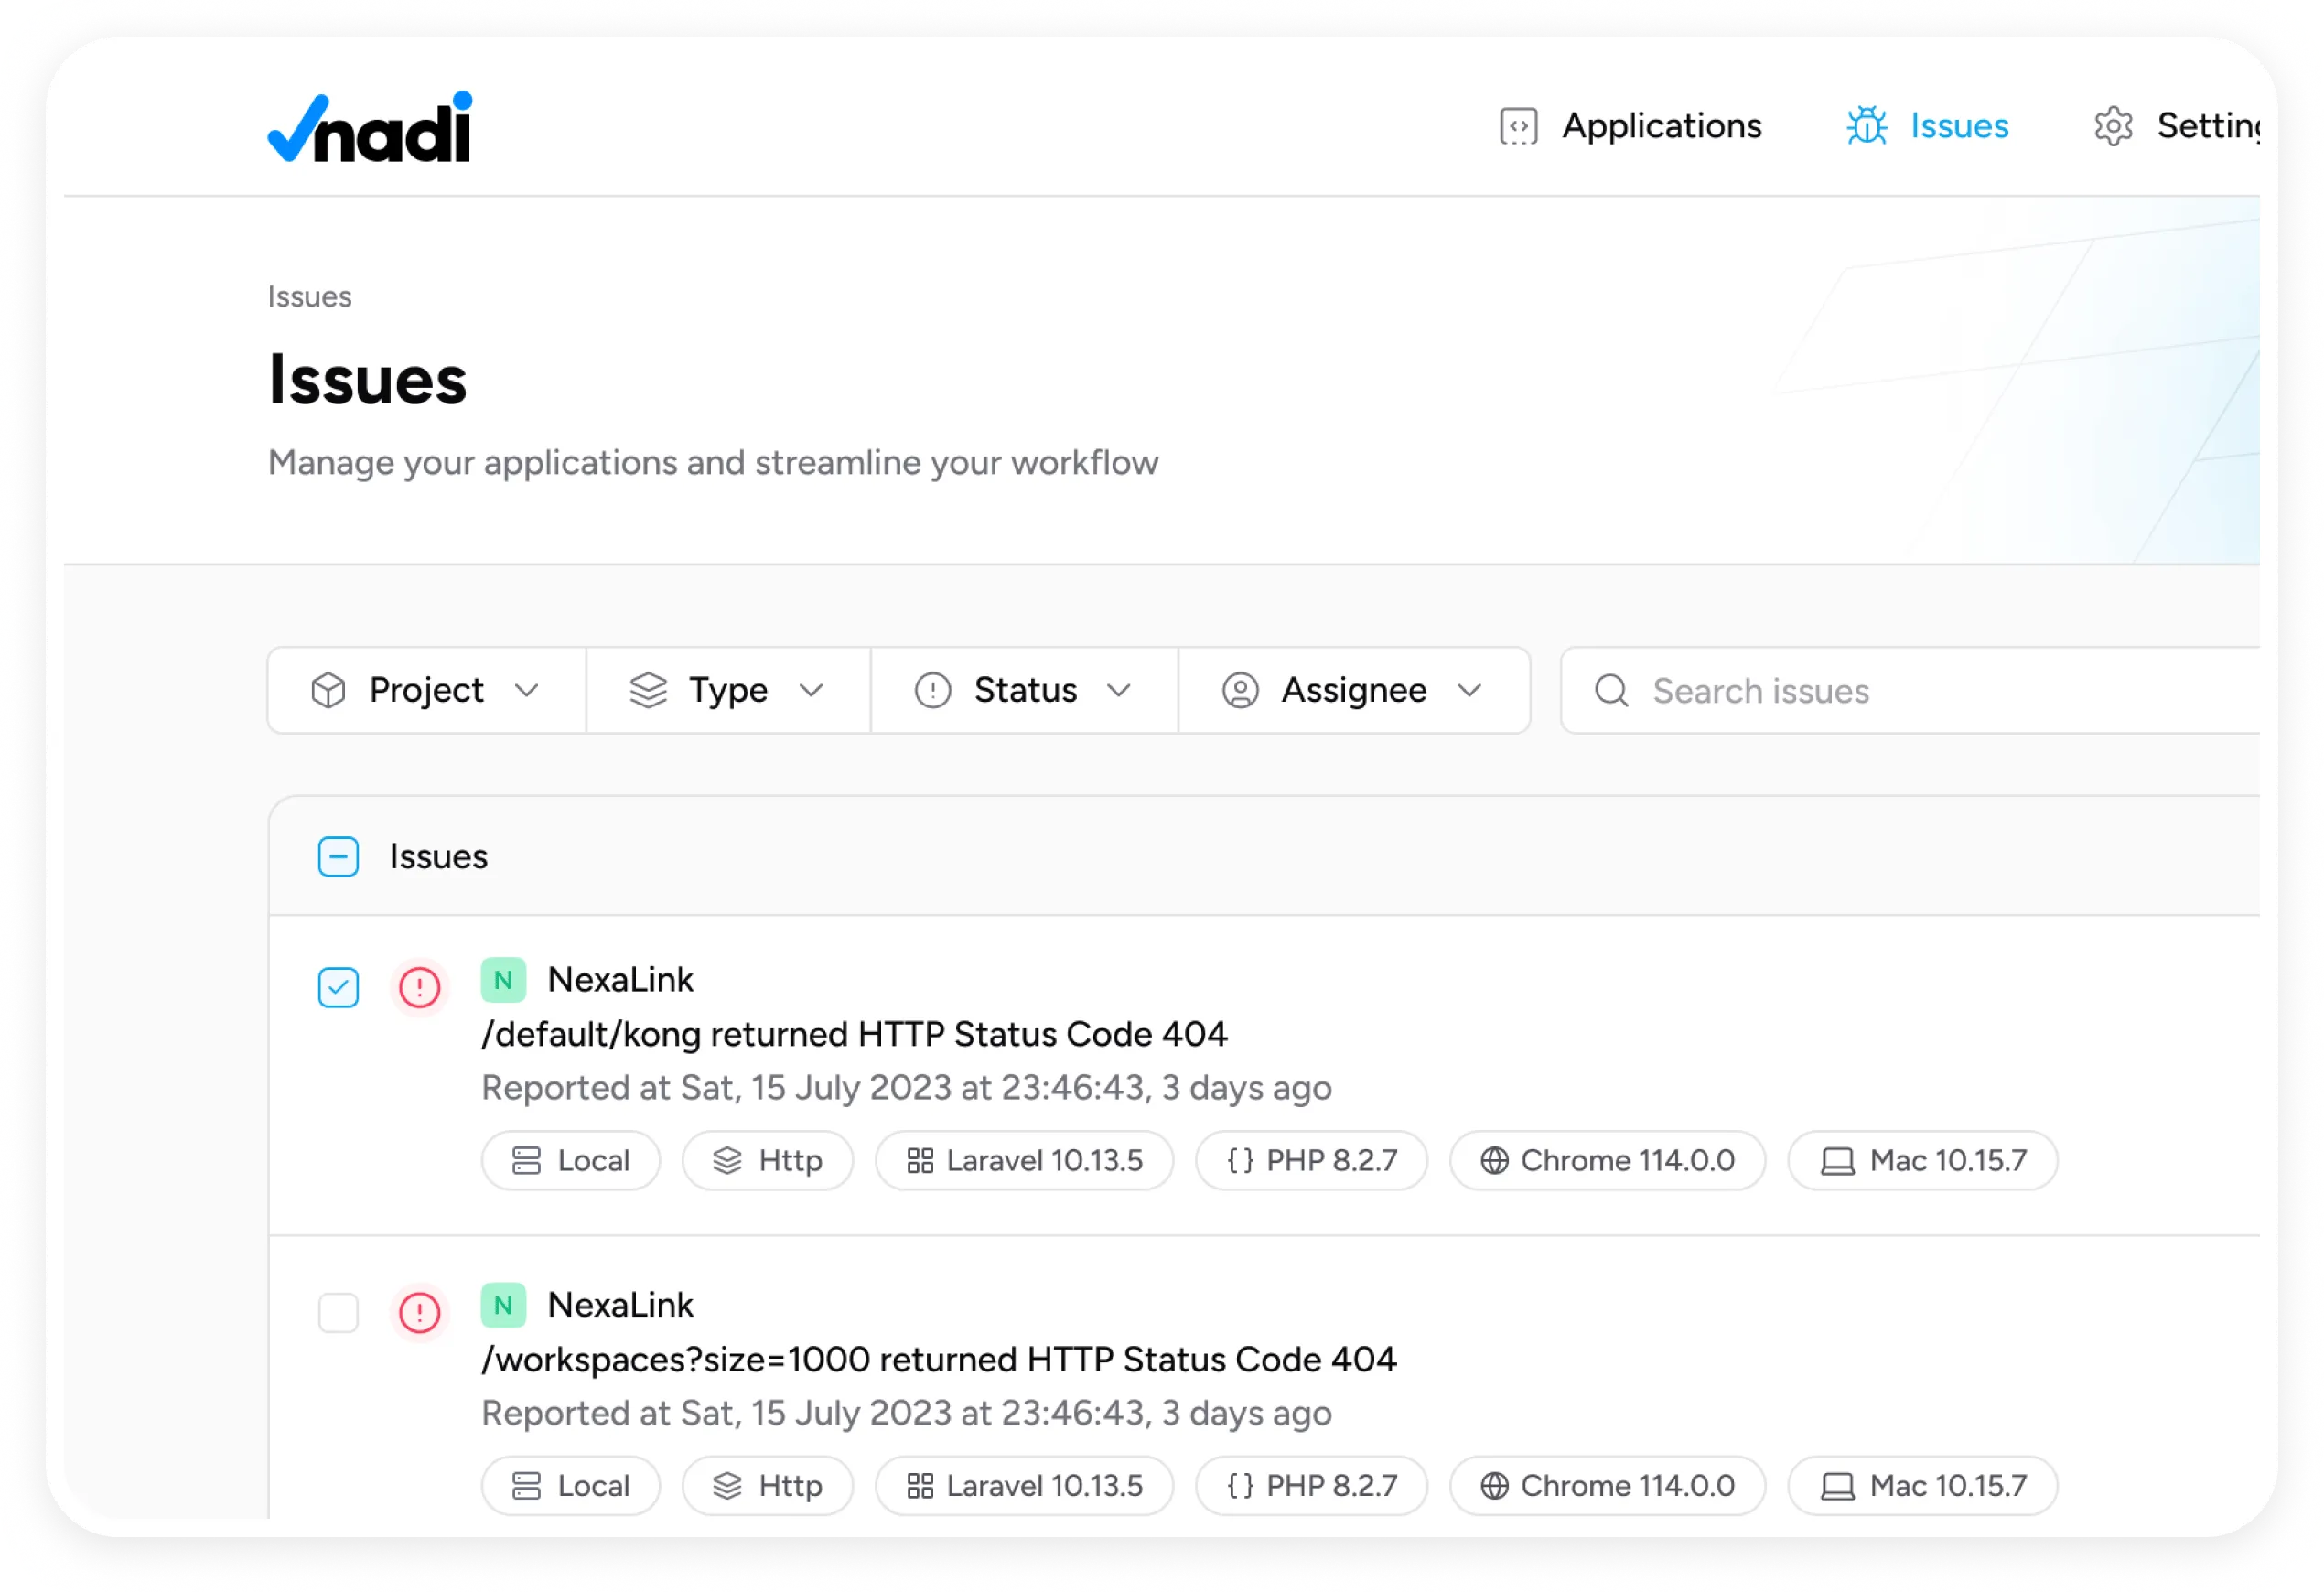Click the Issues bug icon
Screen dimensions: 2324x1592
point(1866,127)
